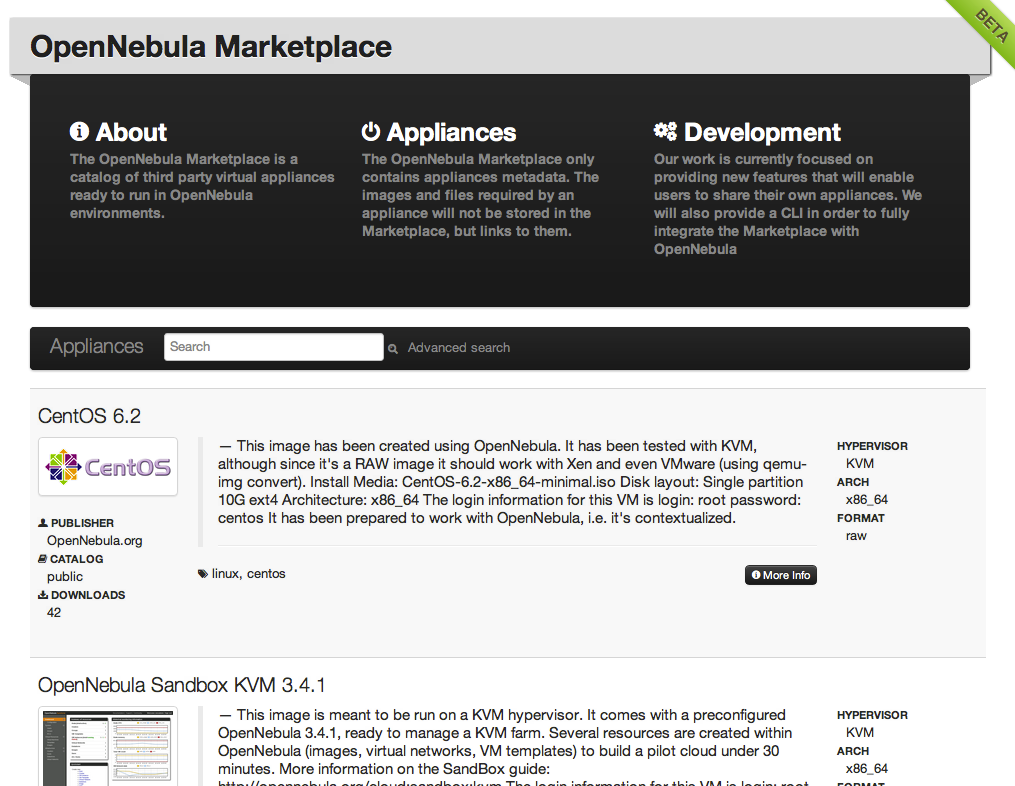Click CentOS HYPERVISOR label

click(872, 446)
